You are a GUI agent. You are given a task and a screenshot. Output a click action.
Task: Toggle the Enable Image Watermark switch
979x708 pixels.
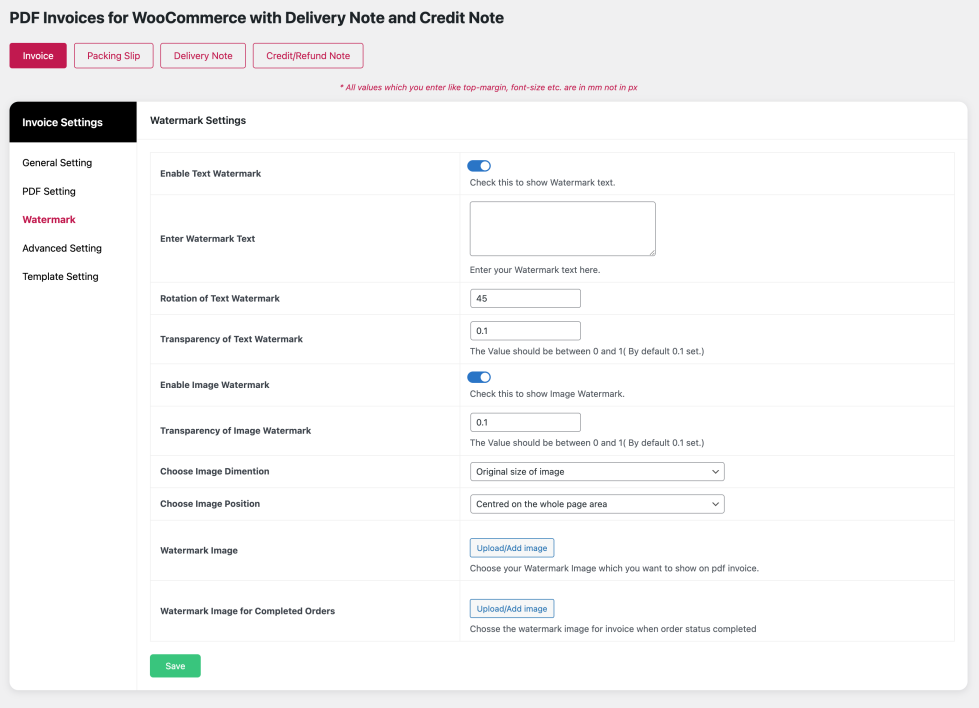click(479, 377)
